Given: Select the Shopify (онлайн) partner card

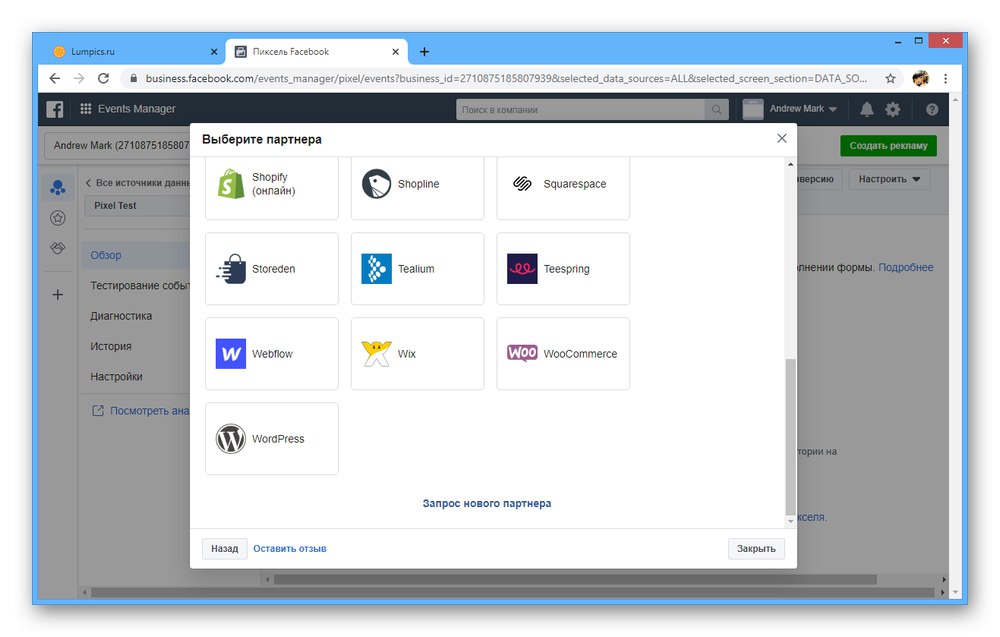Looking at the screenshot, I should [x=272, y=187].
